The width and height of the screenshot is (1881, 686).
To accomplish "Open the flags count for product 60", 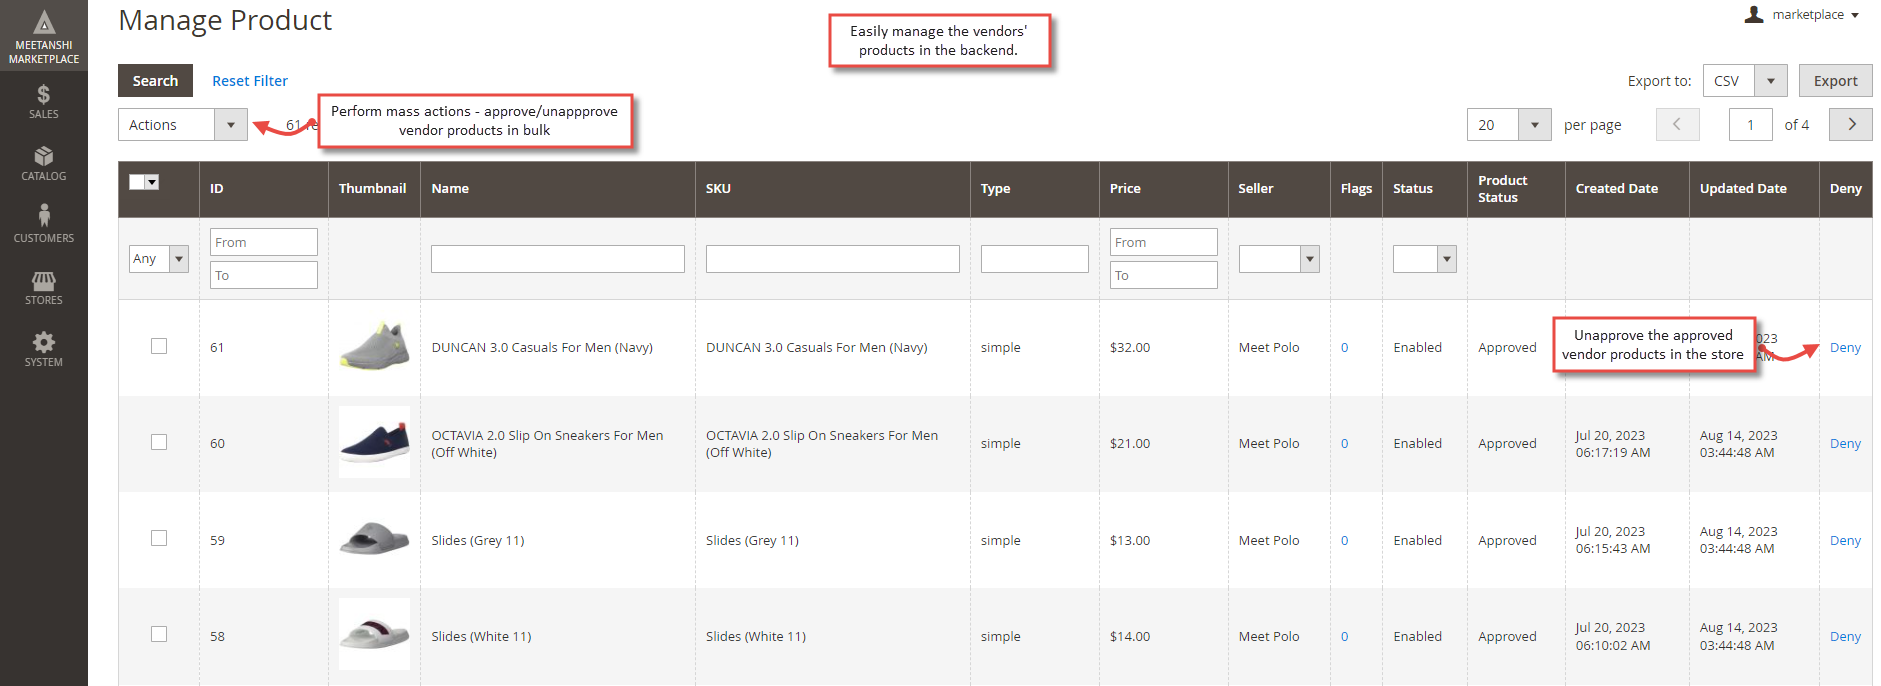I will pyautogui.click(x=1344, y=444).
